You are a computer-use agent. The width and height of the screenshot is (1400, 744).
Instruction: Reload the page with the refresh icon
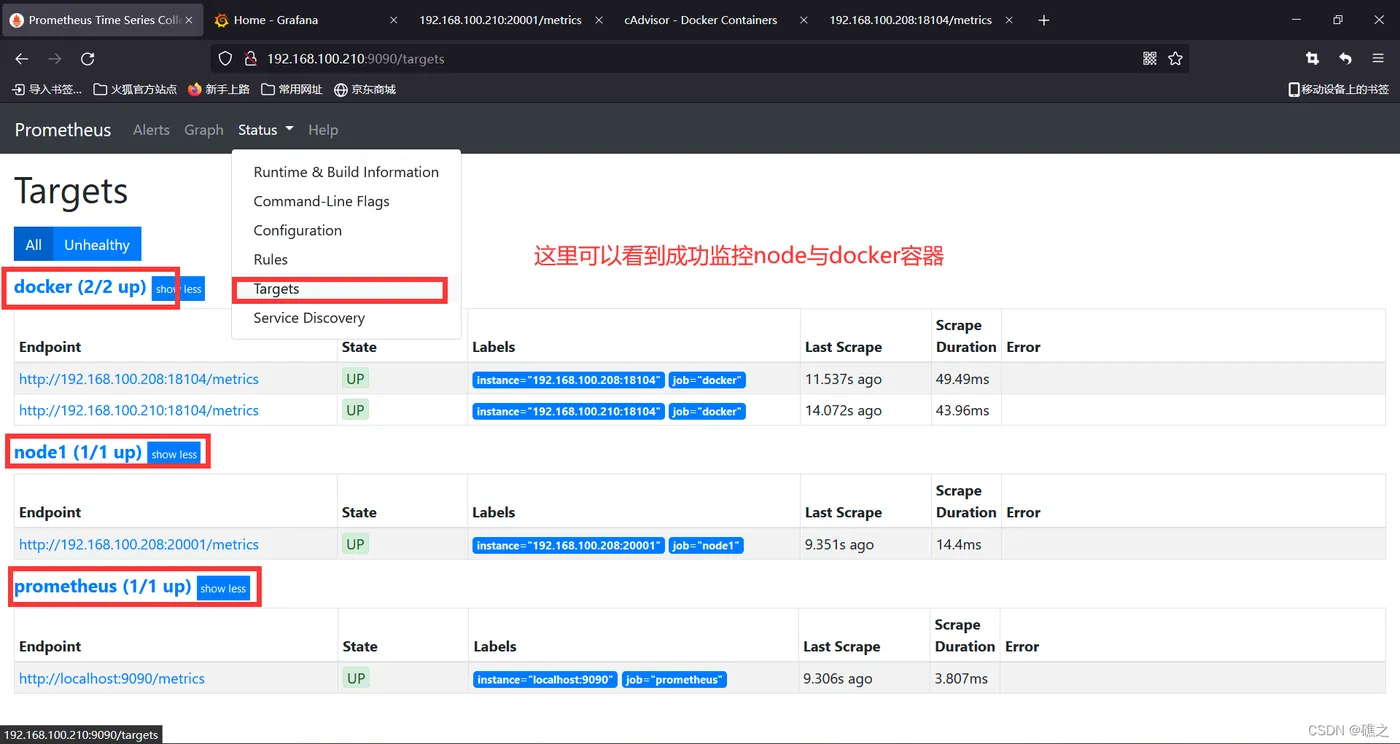87,59
